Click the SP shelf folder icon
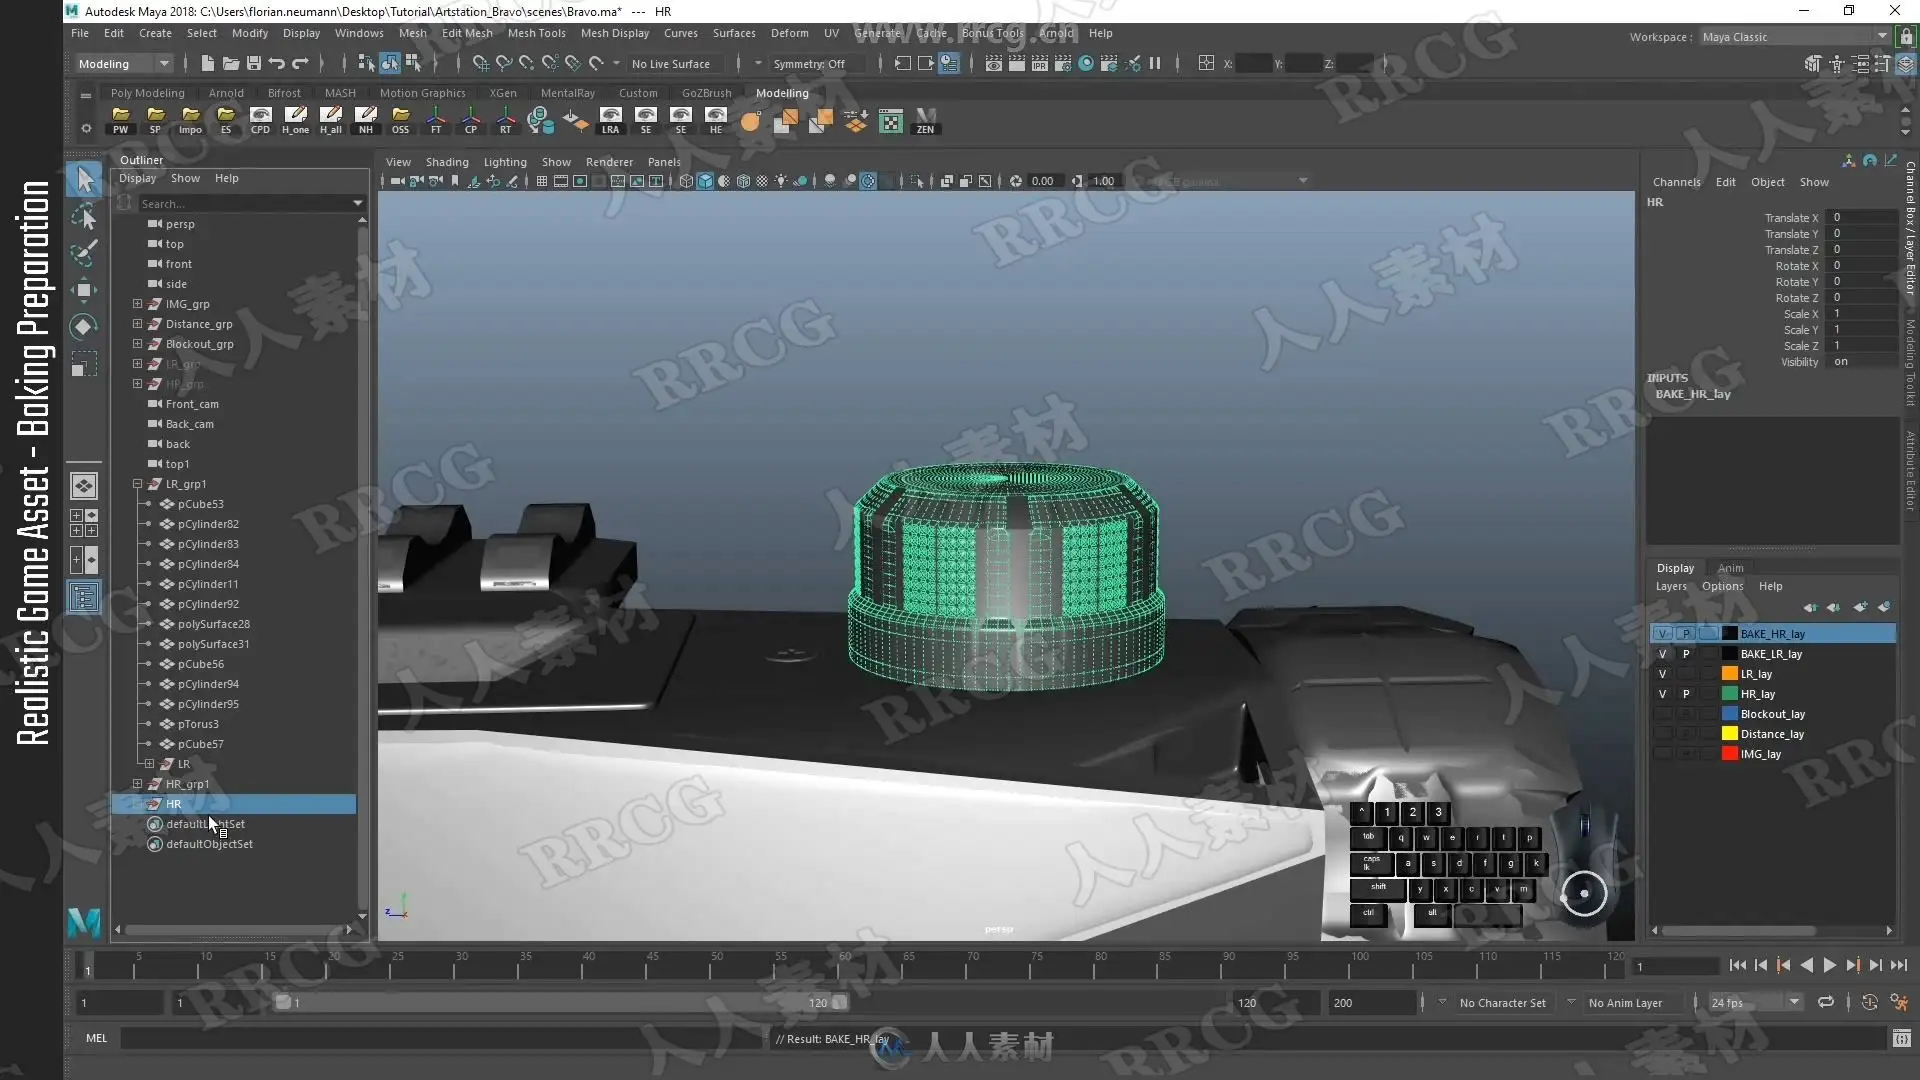Image resolution: width=1920 pixels, height=1080 pixels. tap(155, 121)
